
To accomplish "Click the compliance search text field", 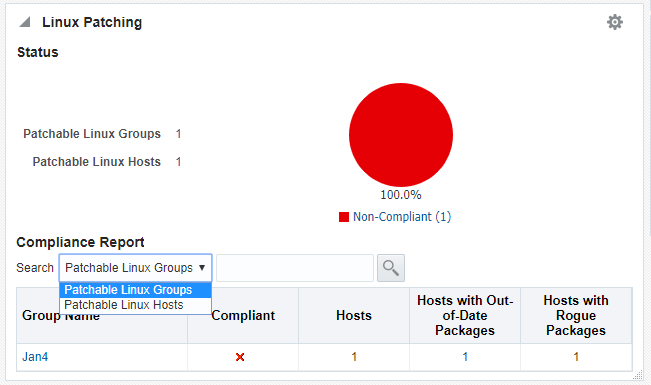I will [x=295, y=268].
